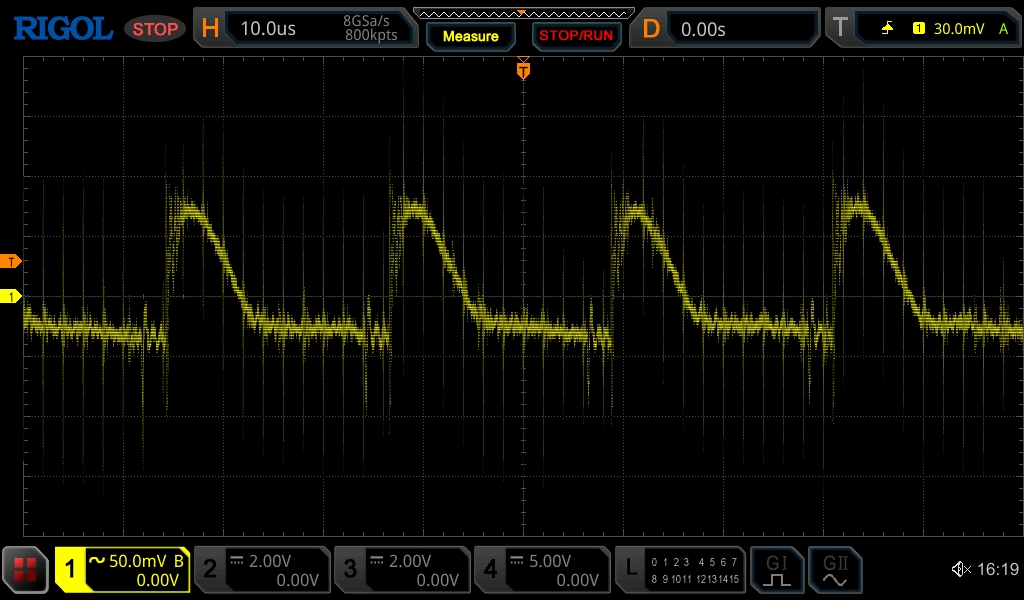Enable channel 4 with 5.00V scale
Viewport: 1024px width, 600px height.
click(541, 570)
